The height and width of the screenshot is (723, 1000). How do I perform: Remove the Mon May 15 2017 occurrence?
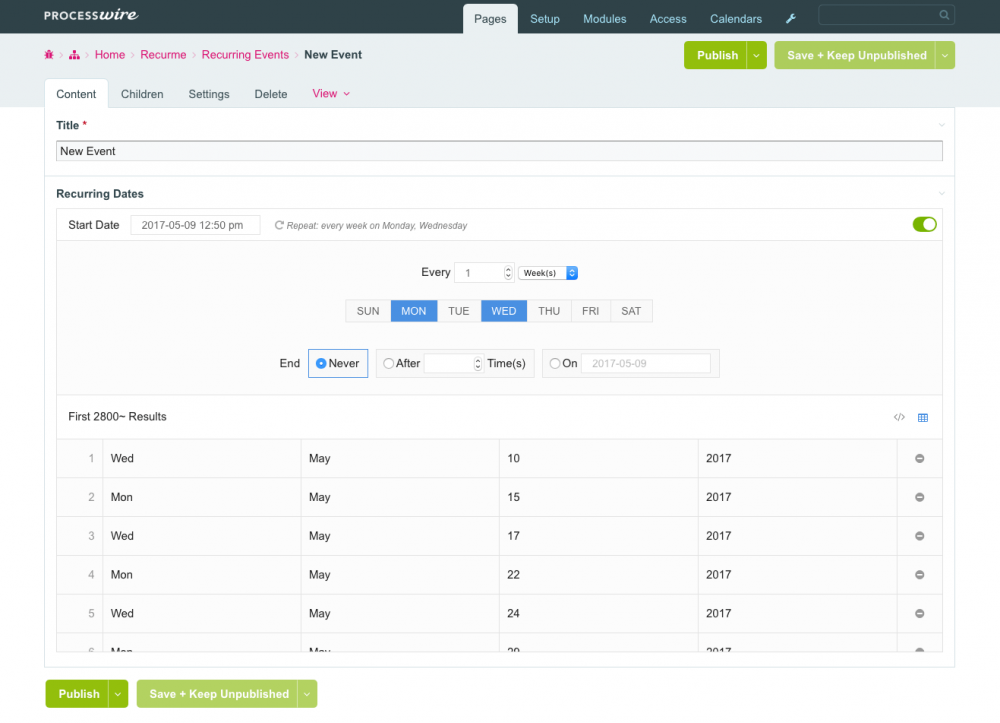[919, 497]
